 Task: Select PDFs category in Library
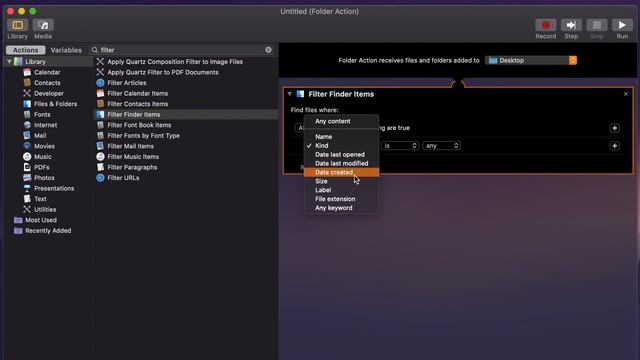click(41, 167)
